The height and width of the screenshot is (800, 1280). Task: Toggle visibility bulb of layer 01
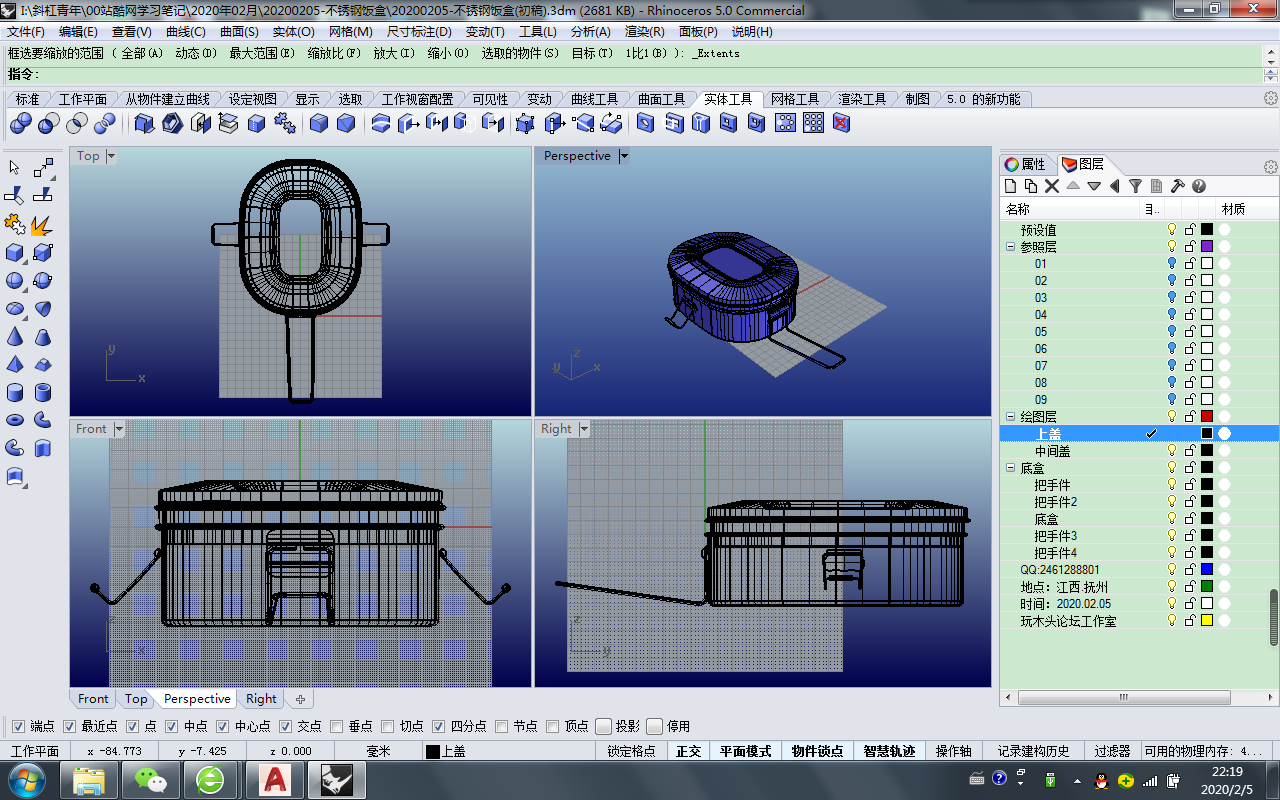coord(1172,264)
